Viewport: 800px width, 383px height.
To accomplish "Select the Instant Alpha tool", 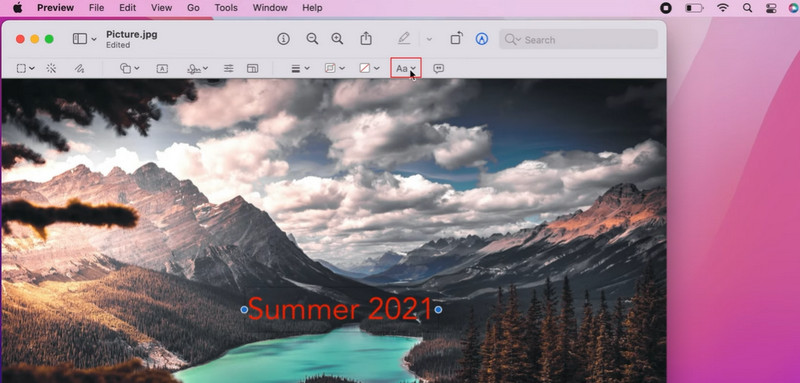I will pos(51,68).
